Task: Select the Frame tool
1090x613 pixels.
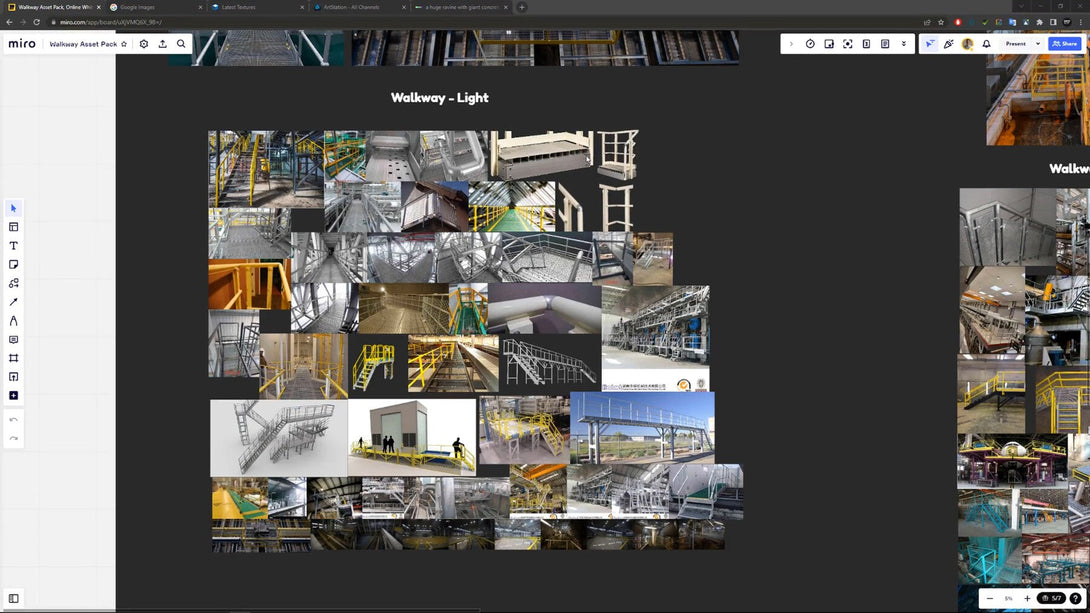Action: (13, 359)
